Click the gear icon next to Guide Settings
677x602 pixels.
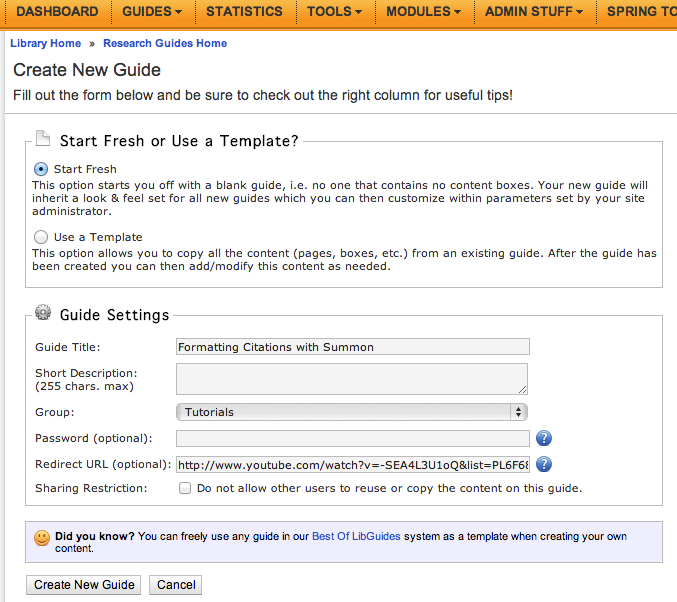(43, 313)
